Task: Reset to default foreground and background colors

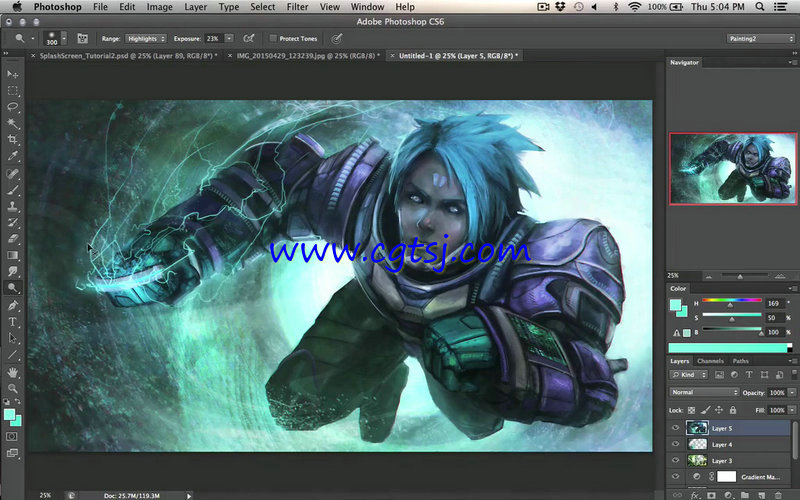Action: pos(7,402)
